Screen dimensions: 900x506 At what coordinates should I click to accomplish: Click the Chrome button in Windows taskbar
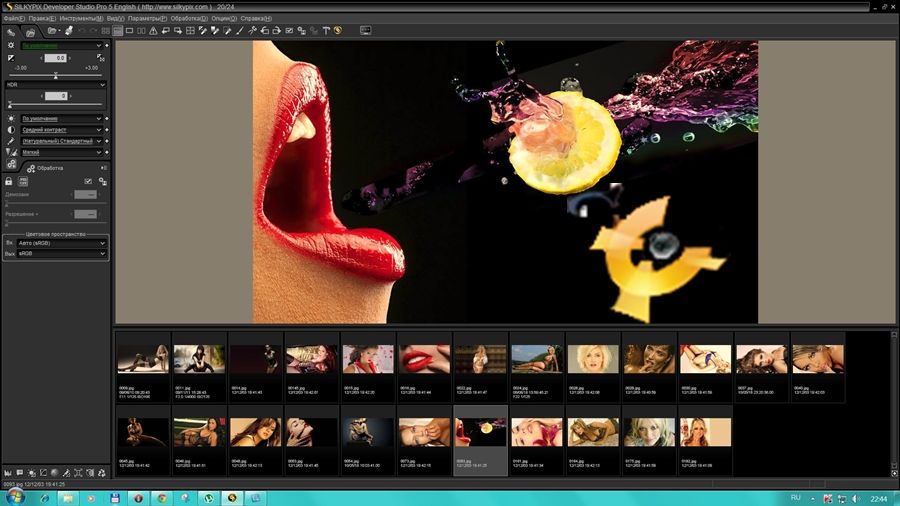(x=162, y=497)
